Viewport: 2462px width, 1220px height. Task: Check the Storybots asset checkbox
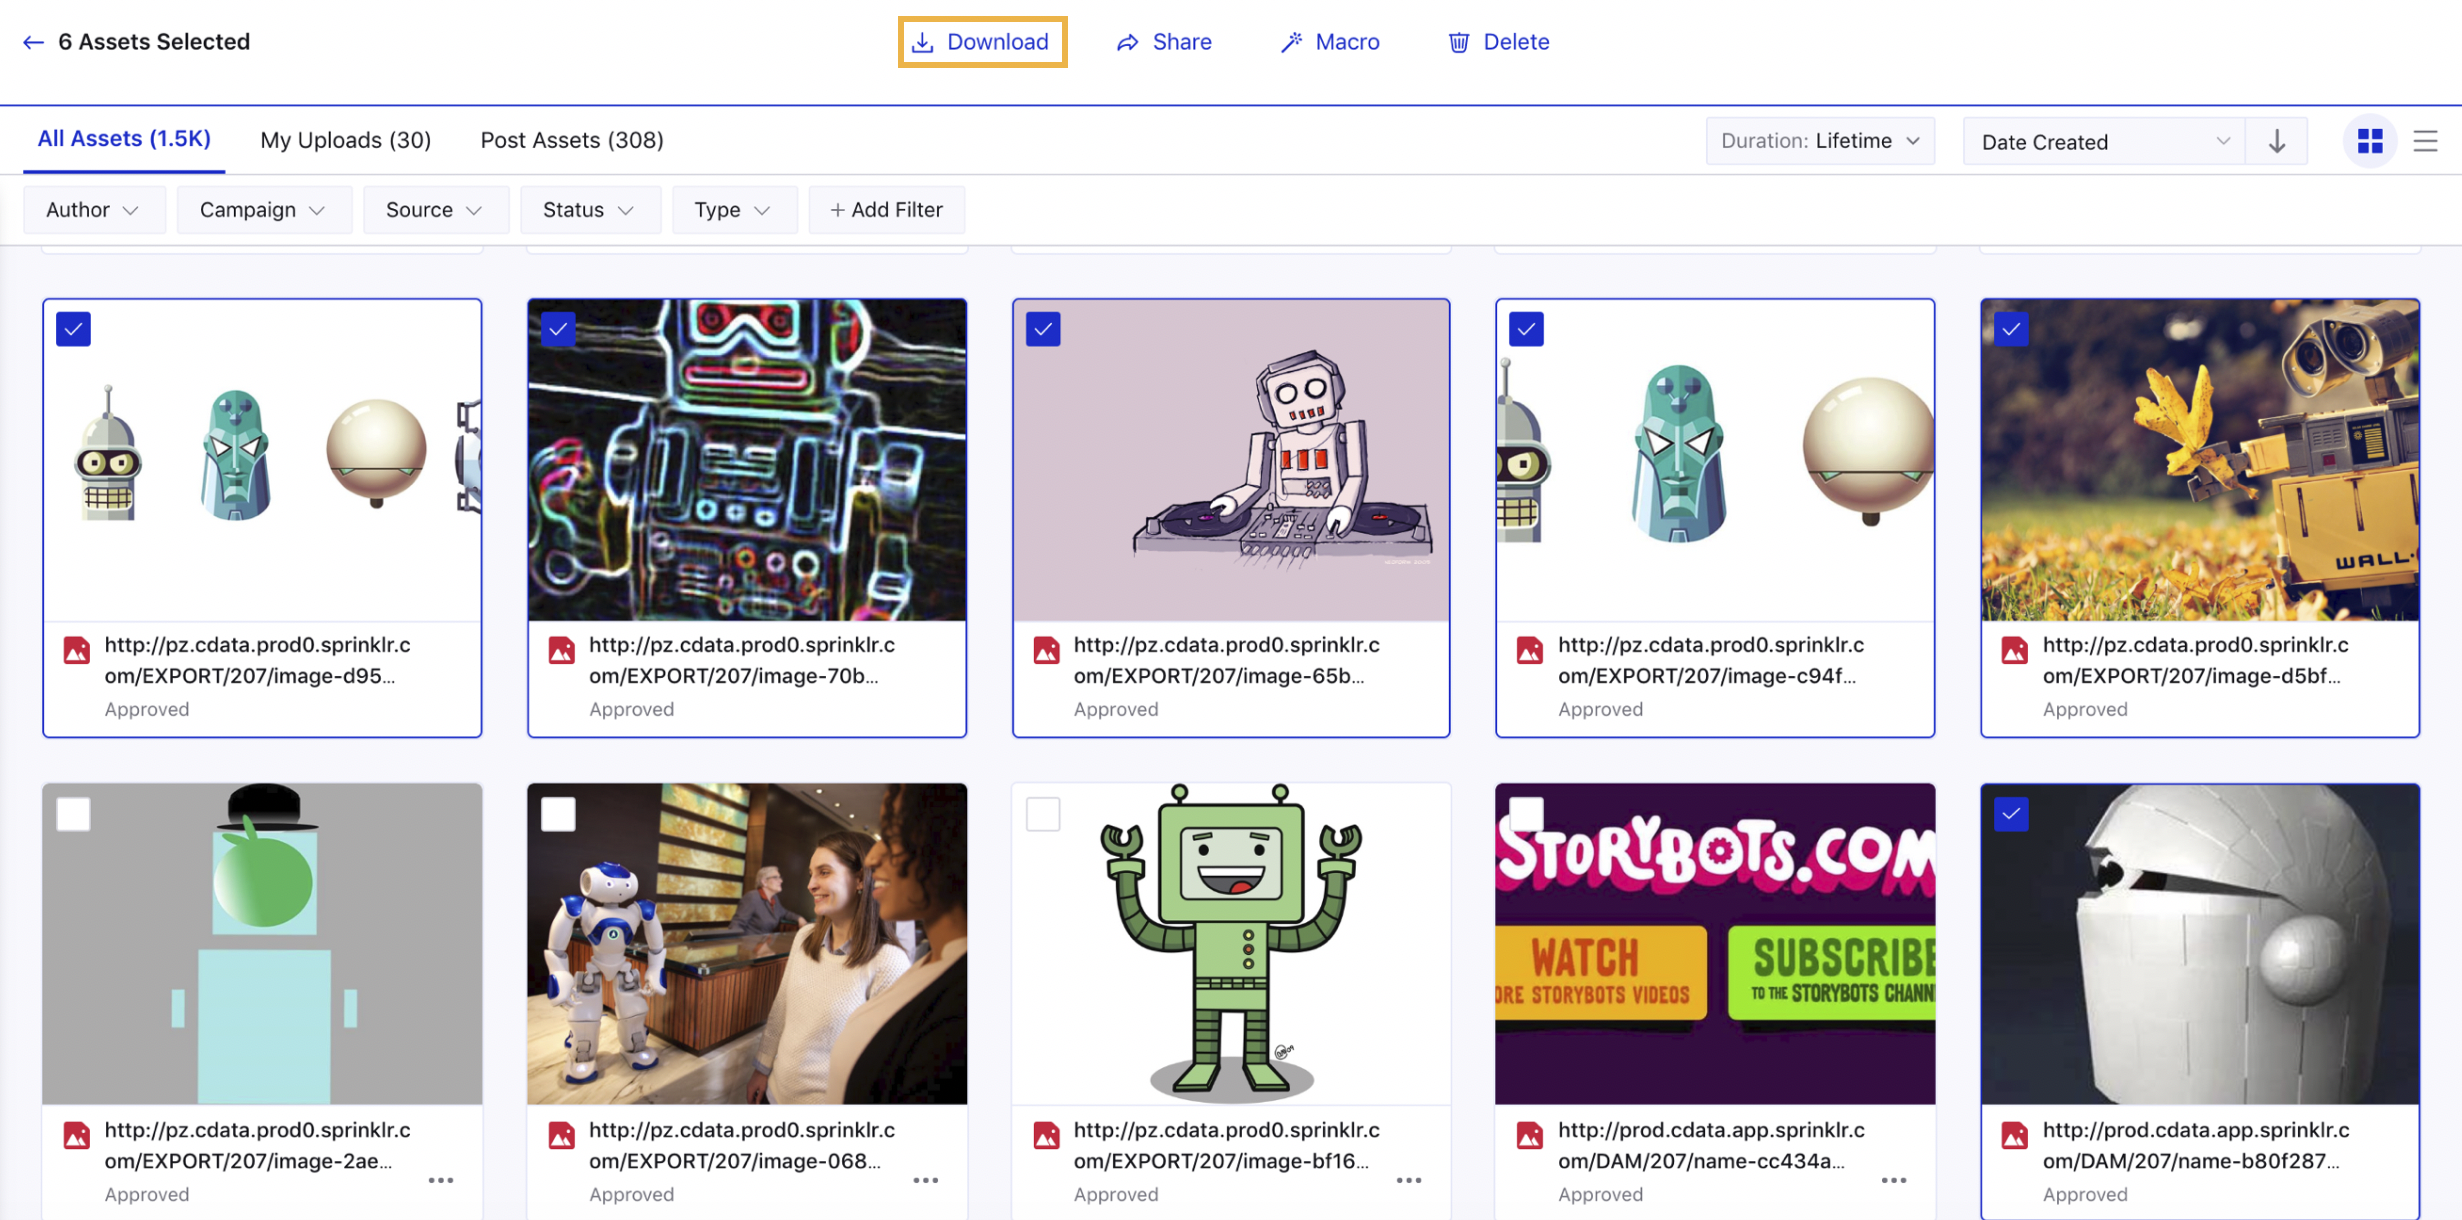pyautogui.click(x=1526, y=814)
